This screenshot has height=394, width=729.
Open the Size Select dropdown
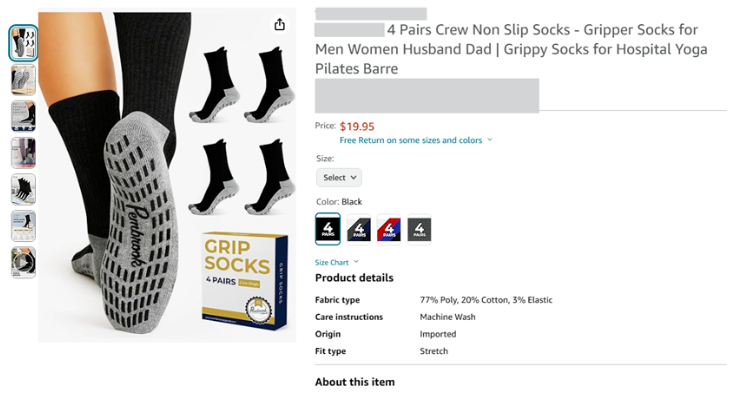pos(339,177)
